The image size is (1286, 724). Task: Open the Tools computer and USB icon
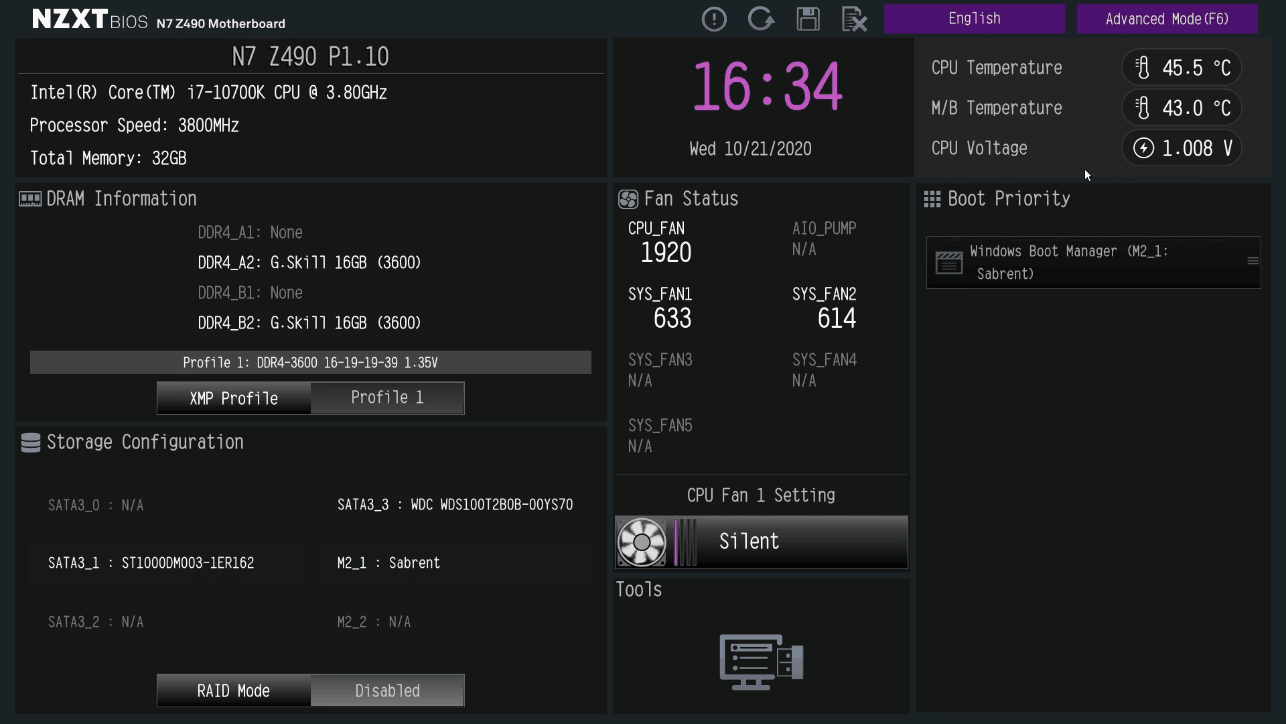coord(761,661)
